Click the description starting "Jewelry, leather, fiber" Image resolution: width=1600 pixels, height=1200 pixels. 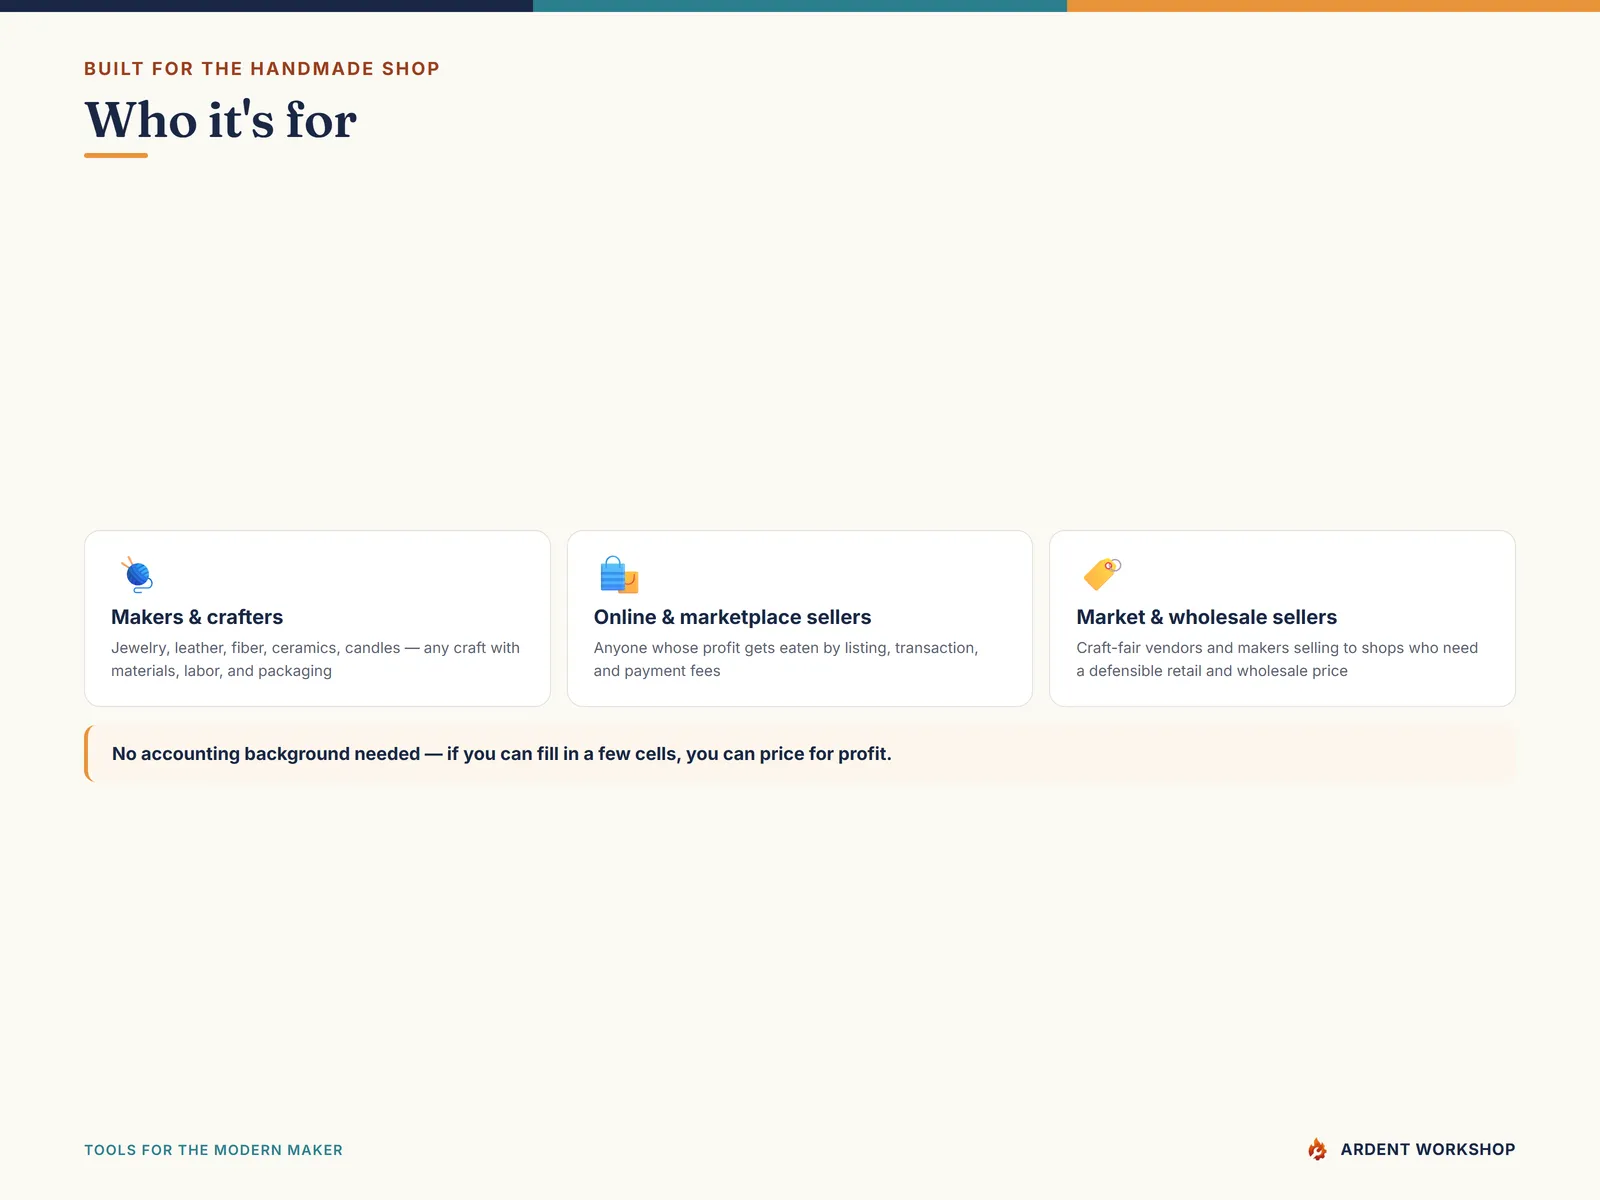pos(316,659)
